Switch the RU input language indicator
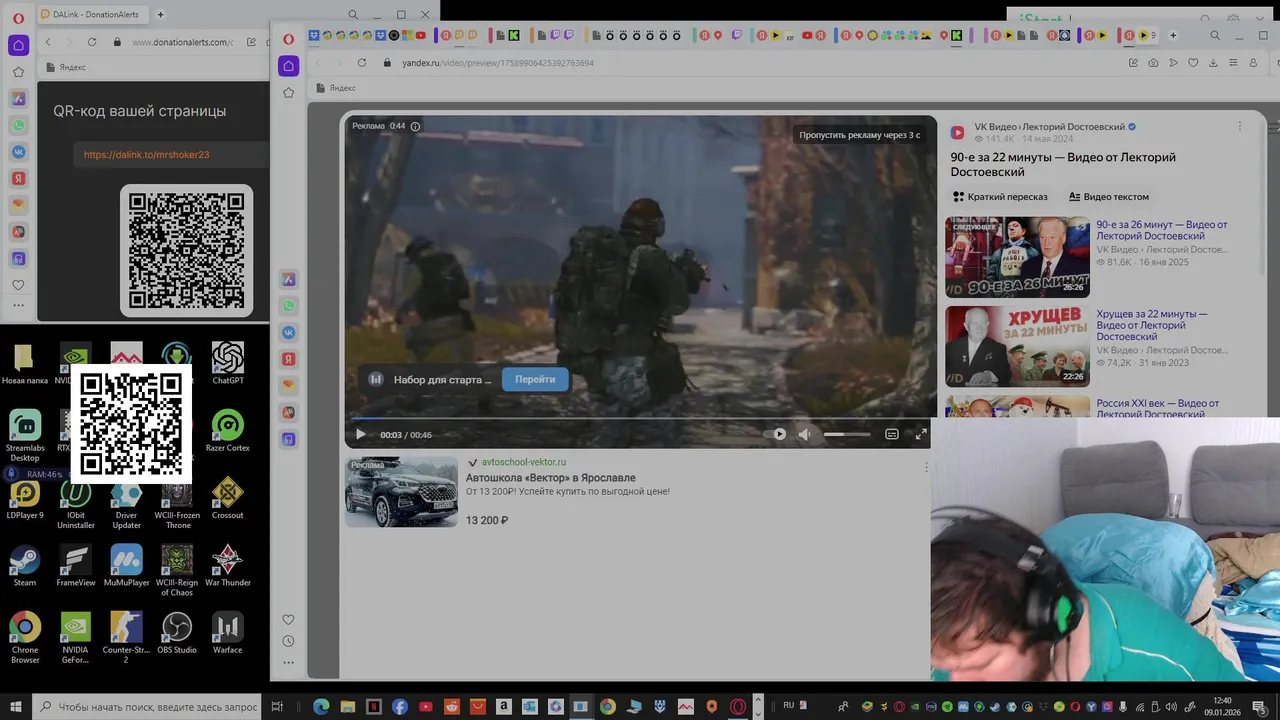Viewport: 1280px width, 720px height. 789,705
